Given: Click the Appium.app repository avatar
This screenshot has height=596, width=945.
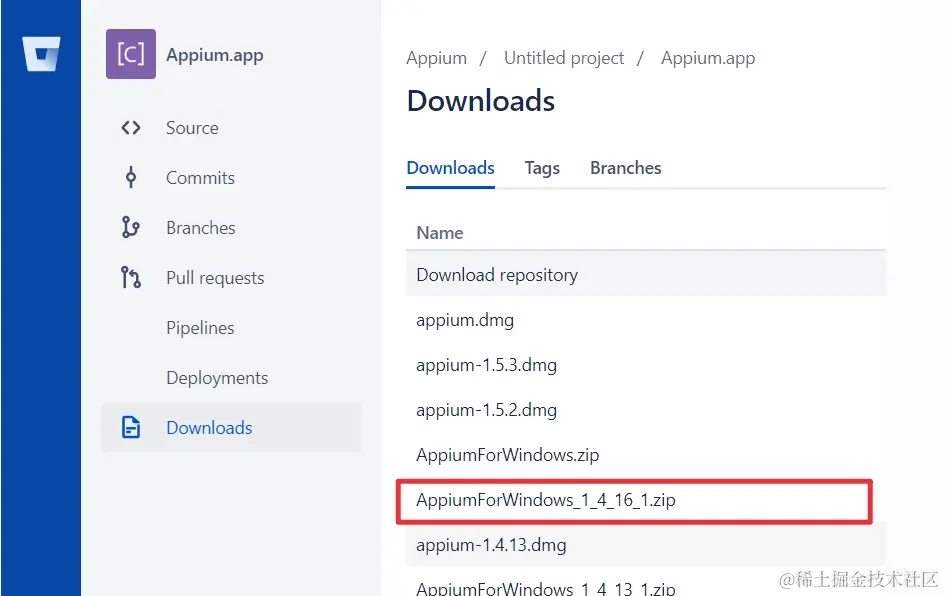Looking at the screenshot, I should (x=131, y=54).
